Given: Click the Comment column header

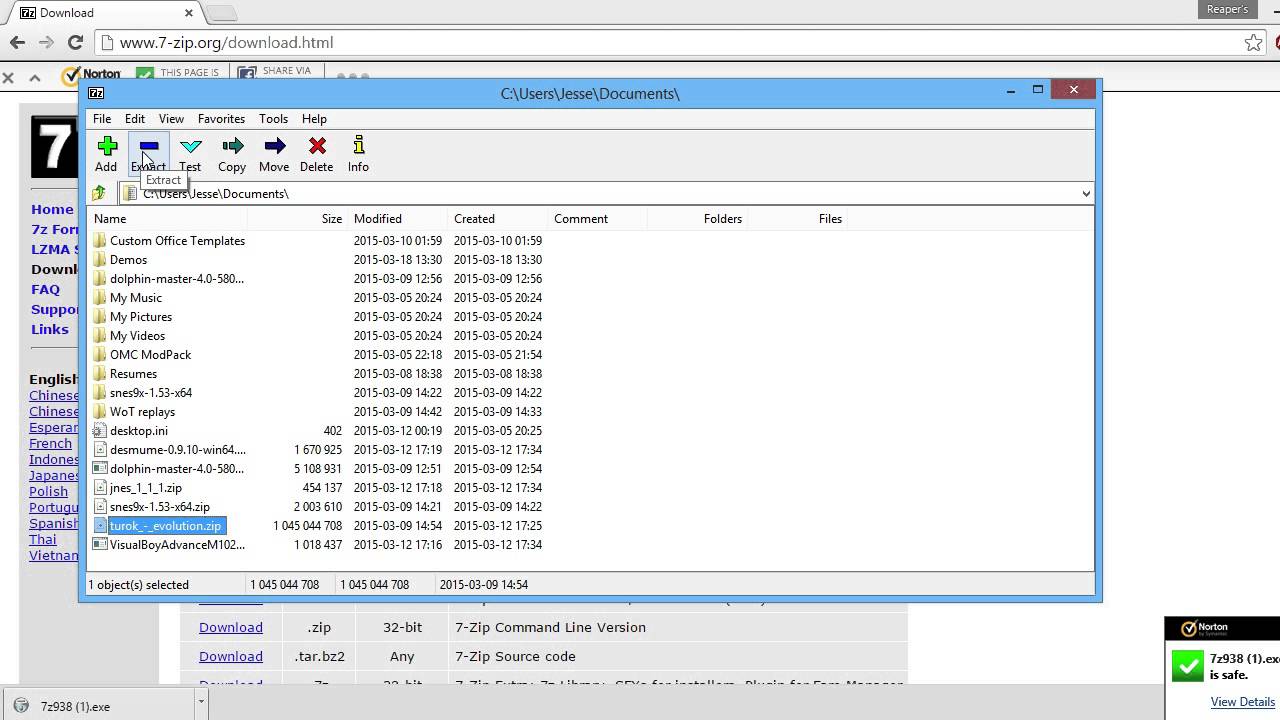Looking at the screenshot, I should click(x=597, y=219).
